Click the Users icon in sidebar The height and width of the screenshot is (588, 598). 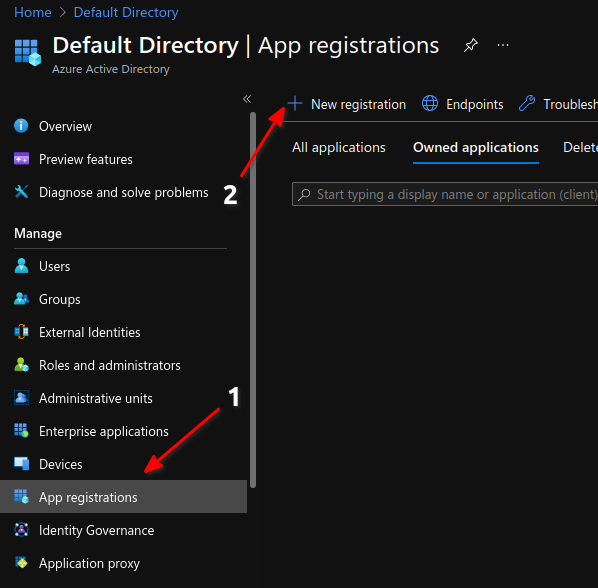coord(21,266)
